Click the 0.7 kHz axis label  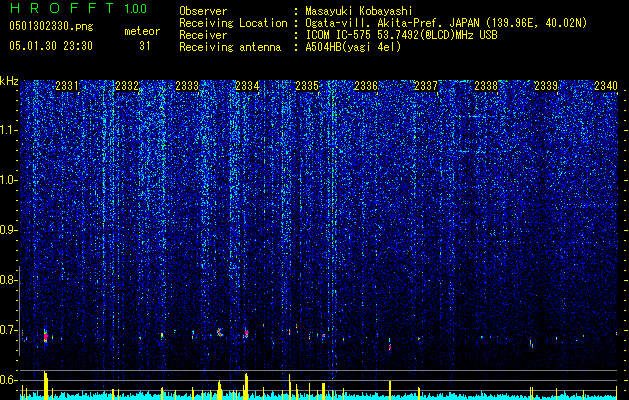click(9, 330)
